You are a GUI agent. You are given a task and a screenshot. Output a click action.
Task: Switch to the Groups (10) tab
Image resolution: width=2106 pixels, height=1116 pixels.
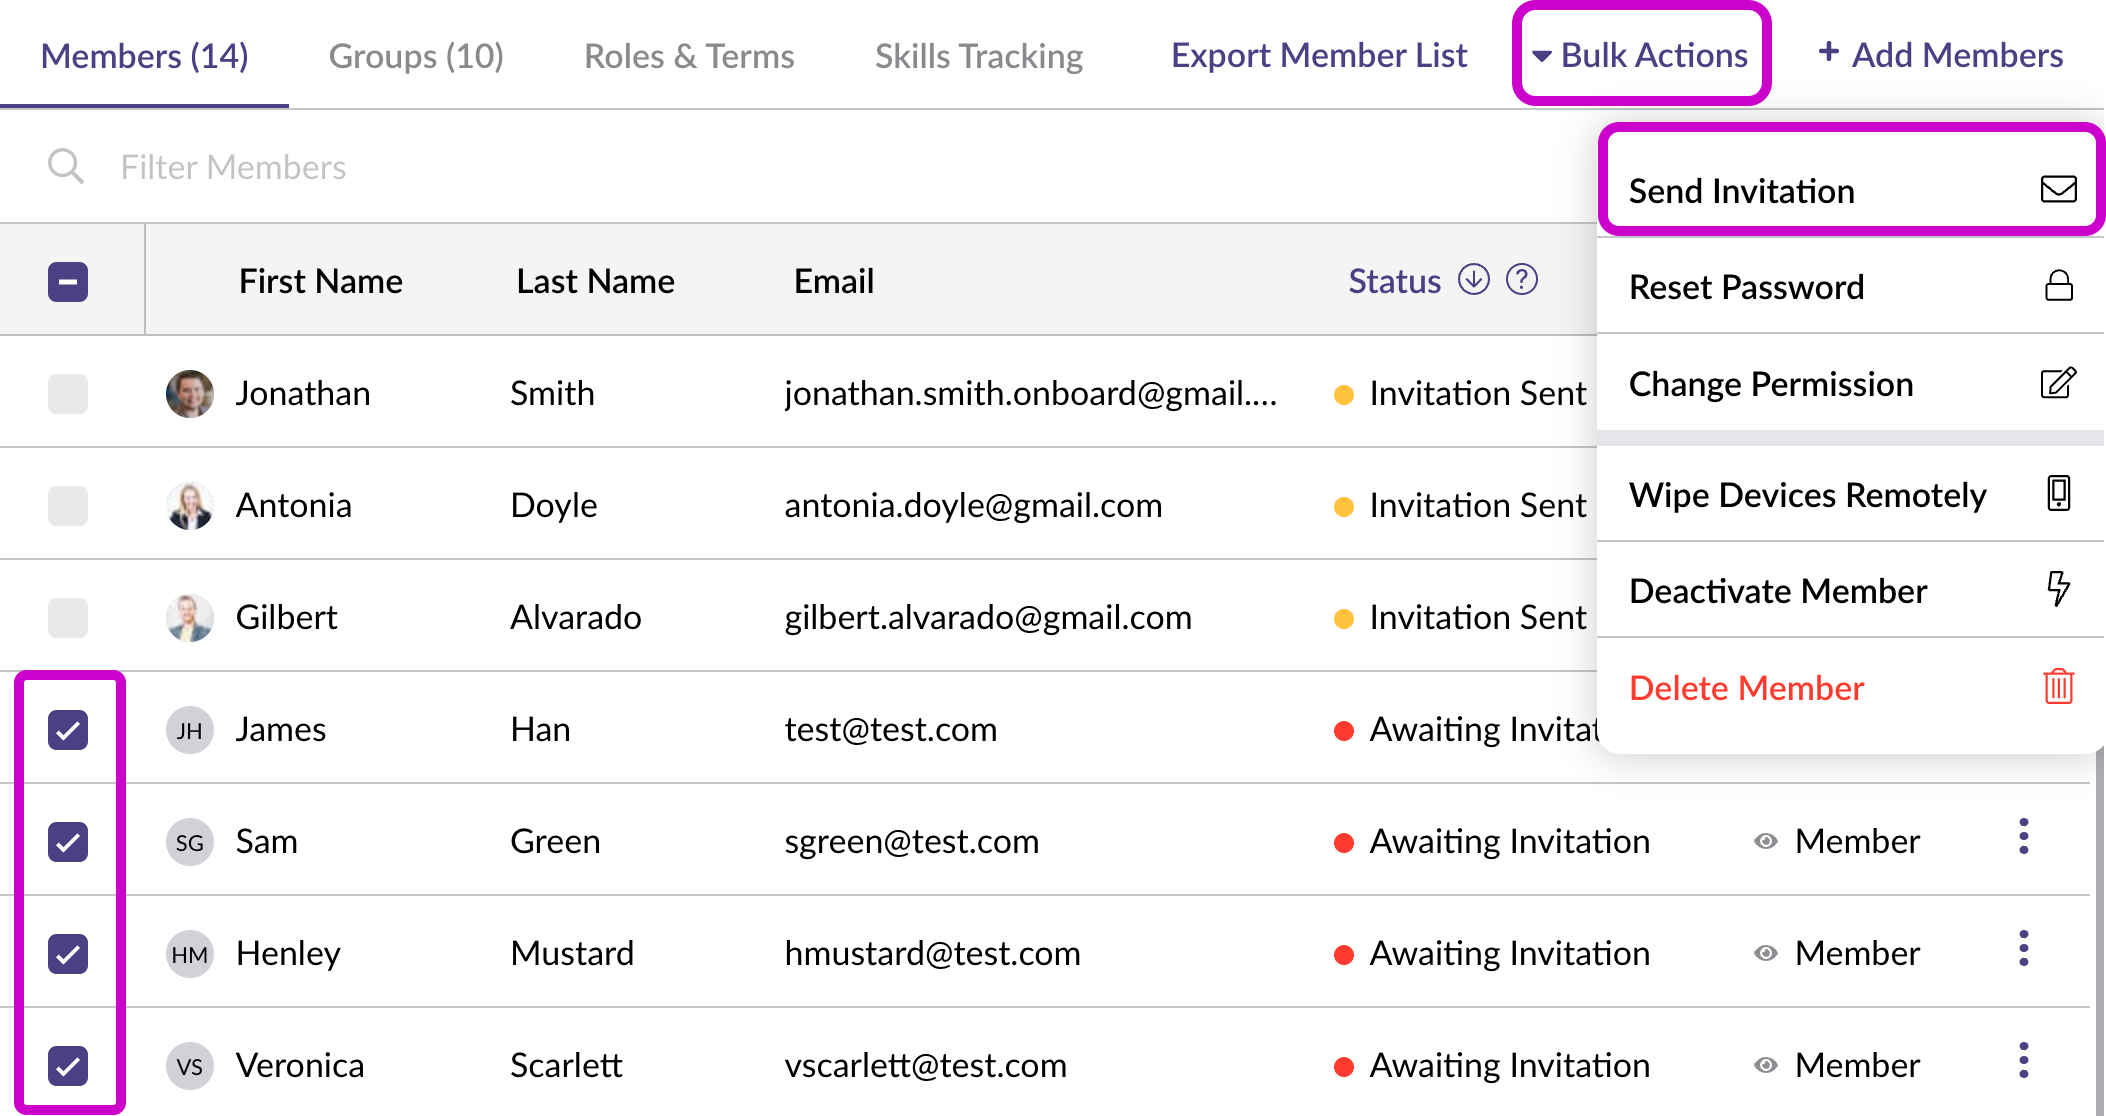[416, 56]
